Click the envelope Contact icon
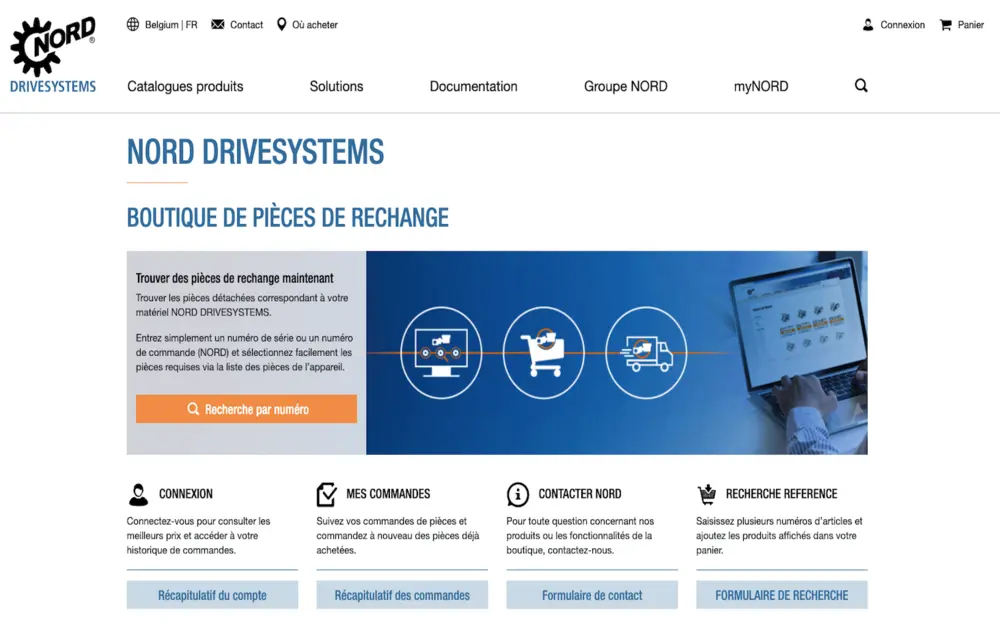Viewport: 1000px width, 629px height. pos(218,25)
